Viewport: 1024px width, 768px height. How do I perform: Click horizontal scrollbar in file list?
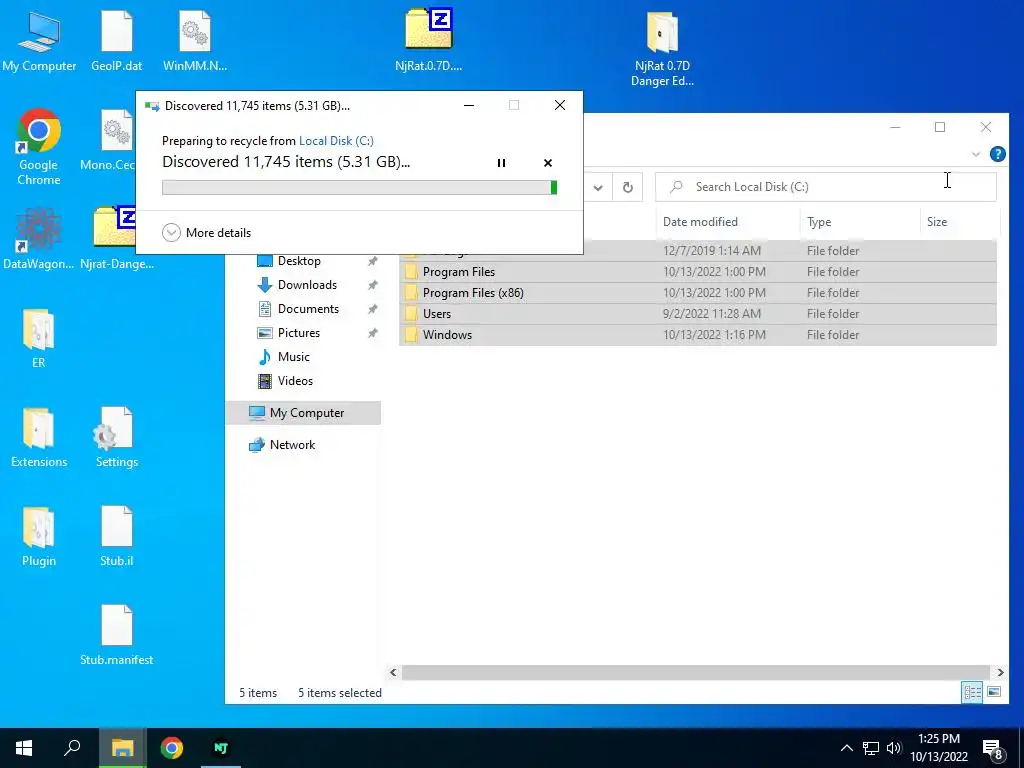[x=696, y=672]
